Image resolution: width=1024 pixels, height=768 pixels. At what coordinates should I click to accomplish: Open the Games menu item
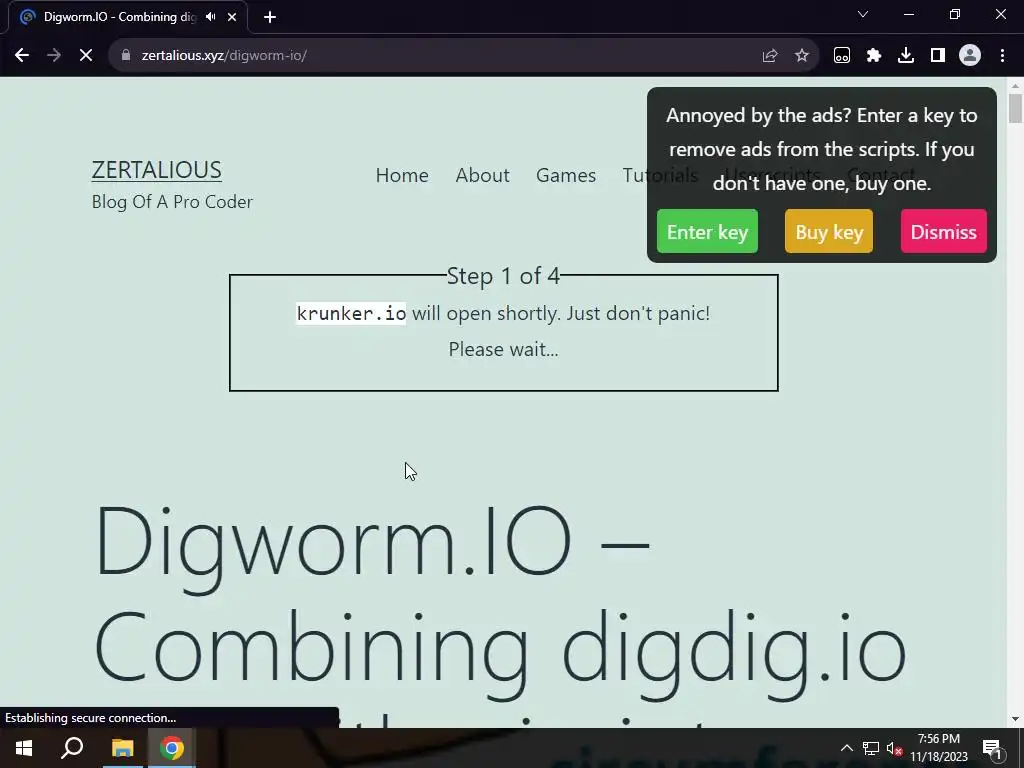point(566,175)
